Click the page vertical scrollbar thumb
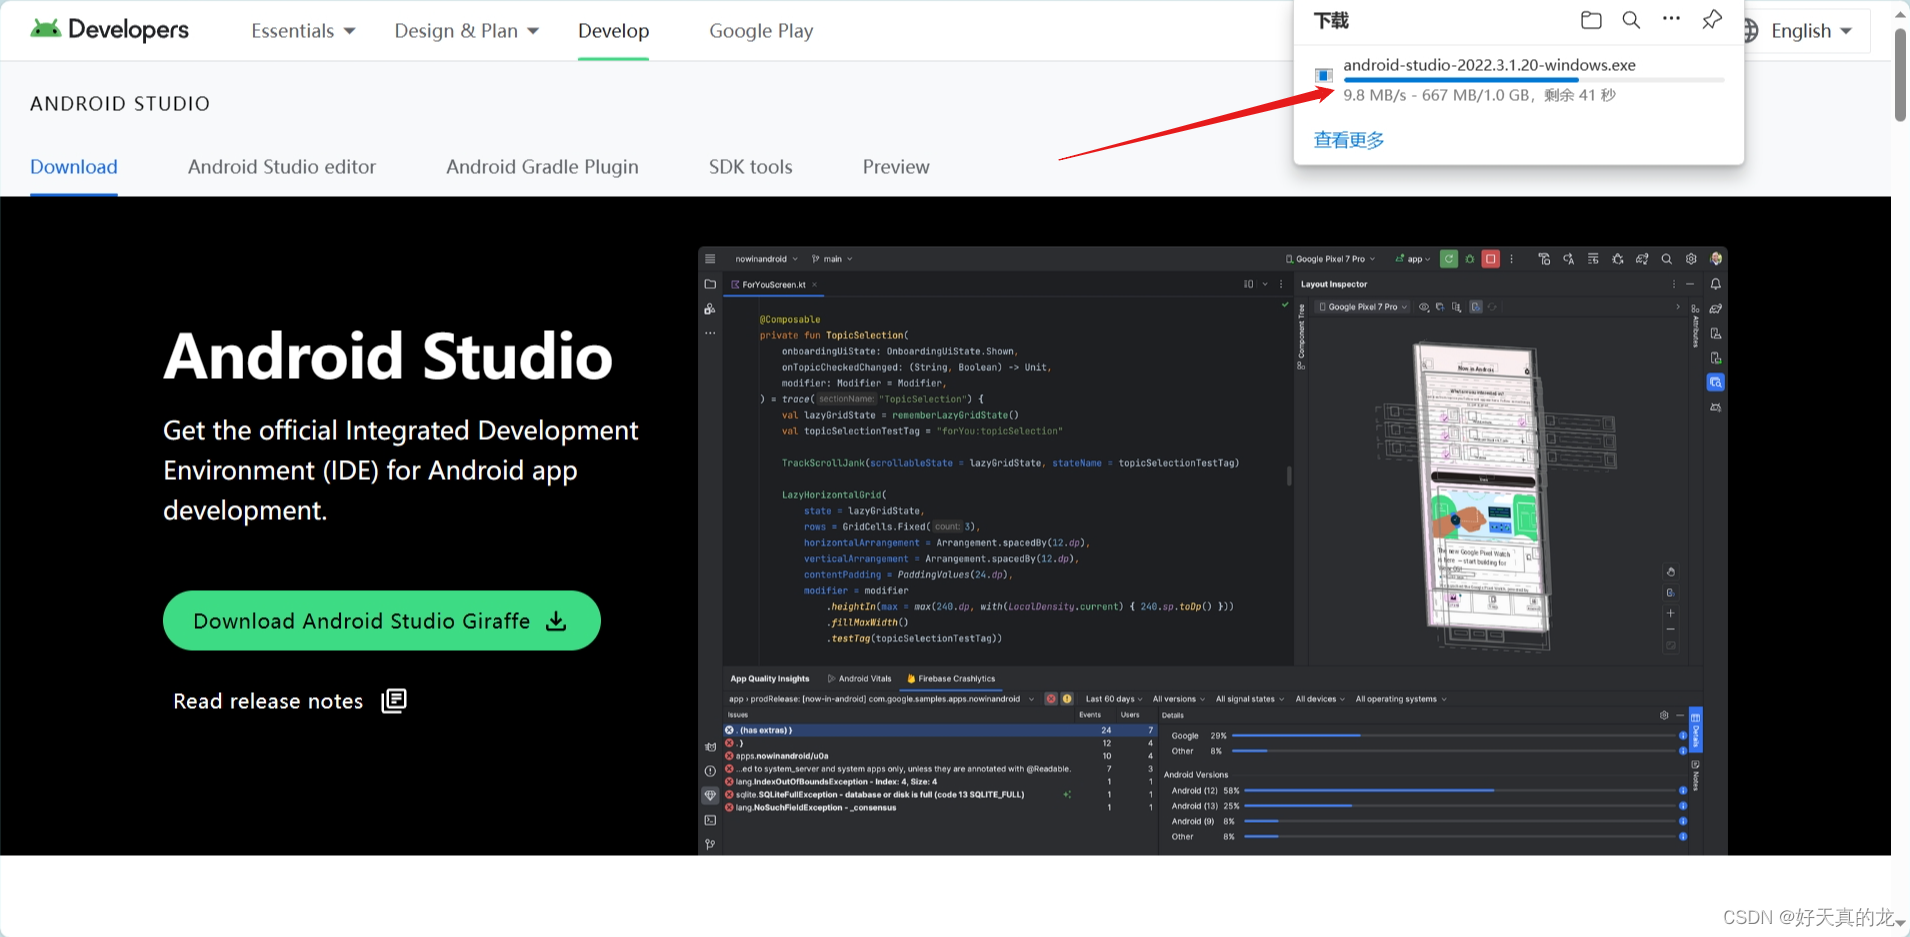Viewport: 1910px width, 937px height. pyautogui.click(x=1900, y=75)
